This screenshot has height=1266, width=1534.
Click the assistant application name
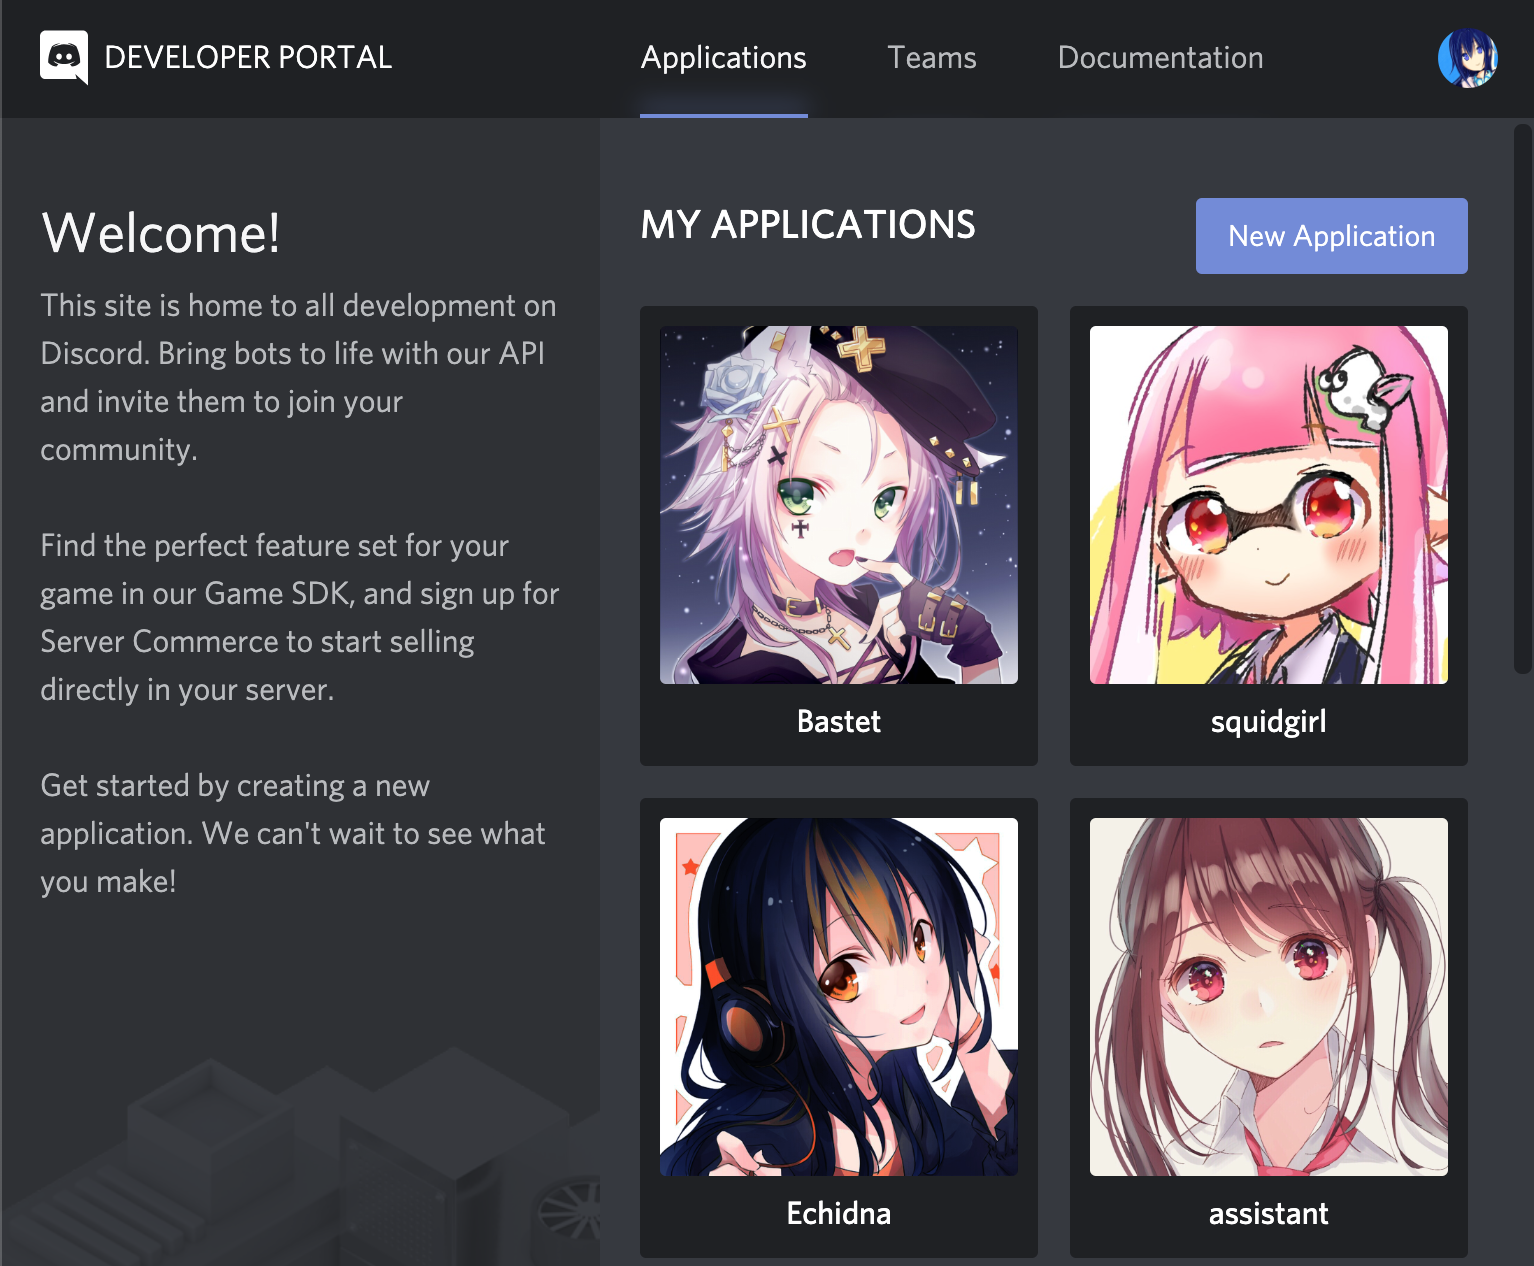coord(1269,1213)
